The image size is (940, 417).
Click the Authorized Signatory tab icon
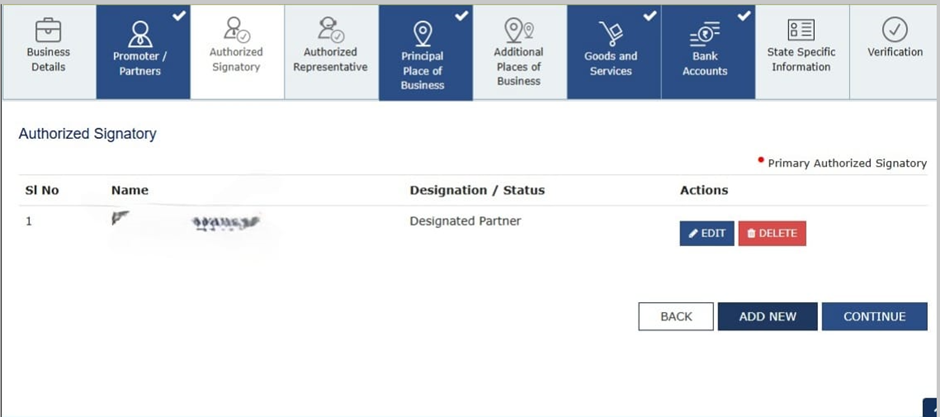(x=236, y=30)
